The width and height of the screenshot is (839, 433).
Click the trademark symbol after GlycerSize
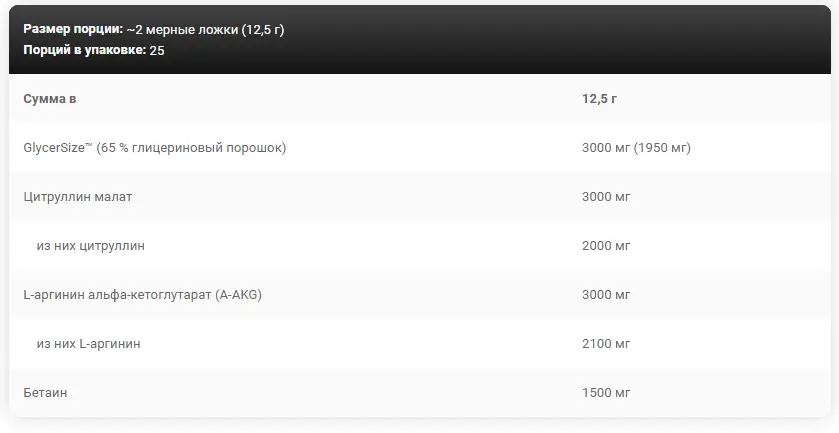90,146
